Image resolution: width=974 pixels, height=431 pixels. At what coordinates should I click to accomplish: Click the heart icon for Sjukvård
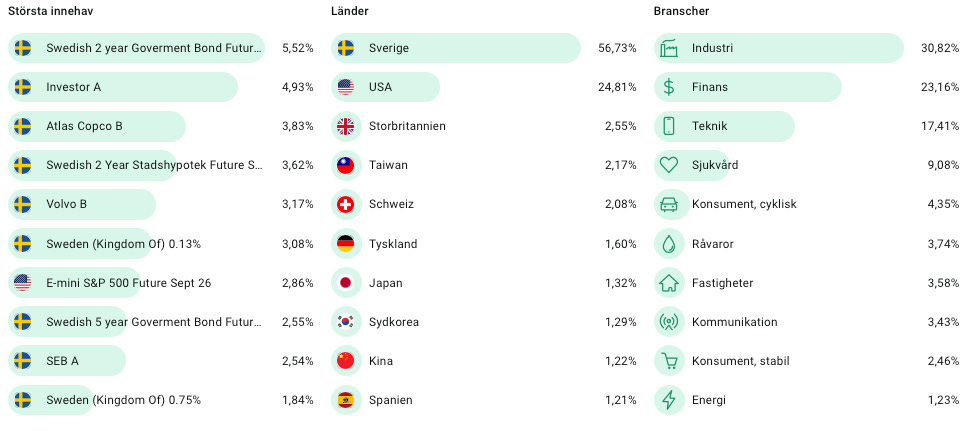668,165
